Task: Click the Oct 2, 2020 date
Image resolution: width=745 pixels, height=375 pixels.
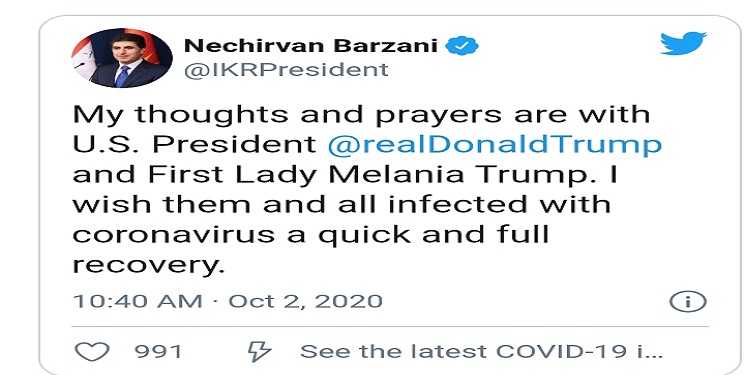Action: [x=306, y=302]
